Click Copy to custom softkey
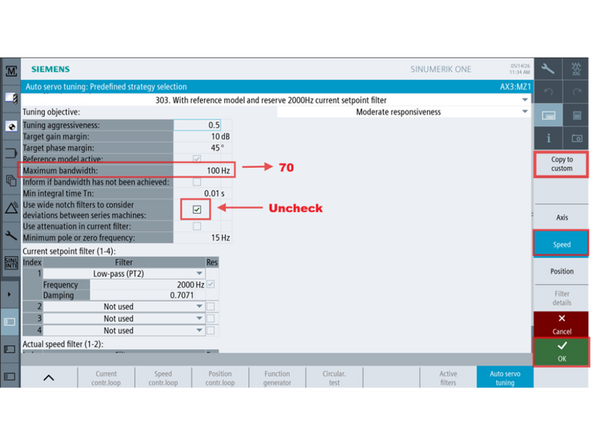The image size is (592, 444). (x=561, y=164)
